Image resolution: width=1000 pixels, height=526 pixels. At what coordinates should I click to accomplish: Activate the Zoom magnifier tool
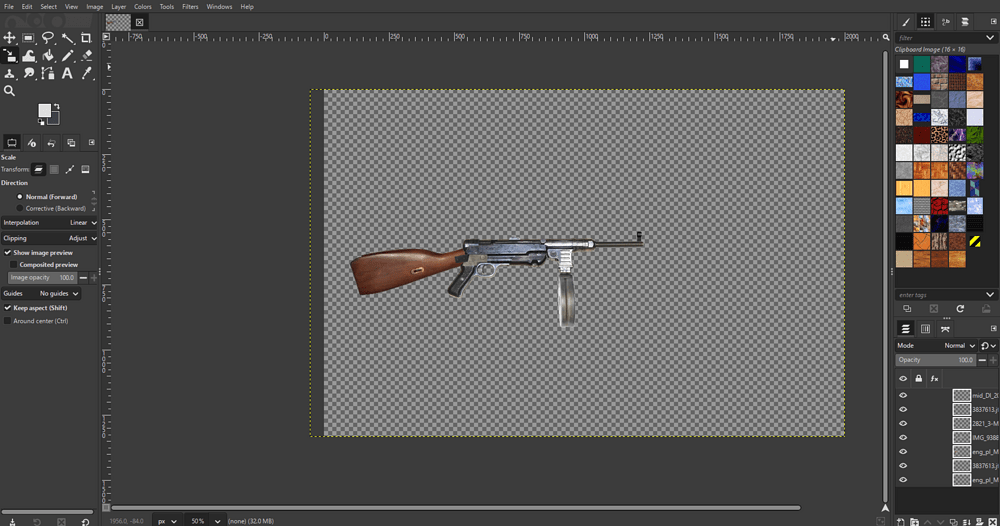point(9,91)
